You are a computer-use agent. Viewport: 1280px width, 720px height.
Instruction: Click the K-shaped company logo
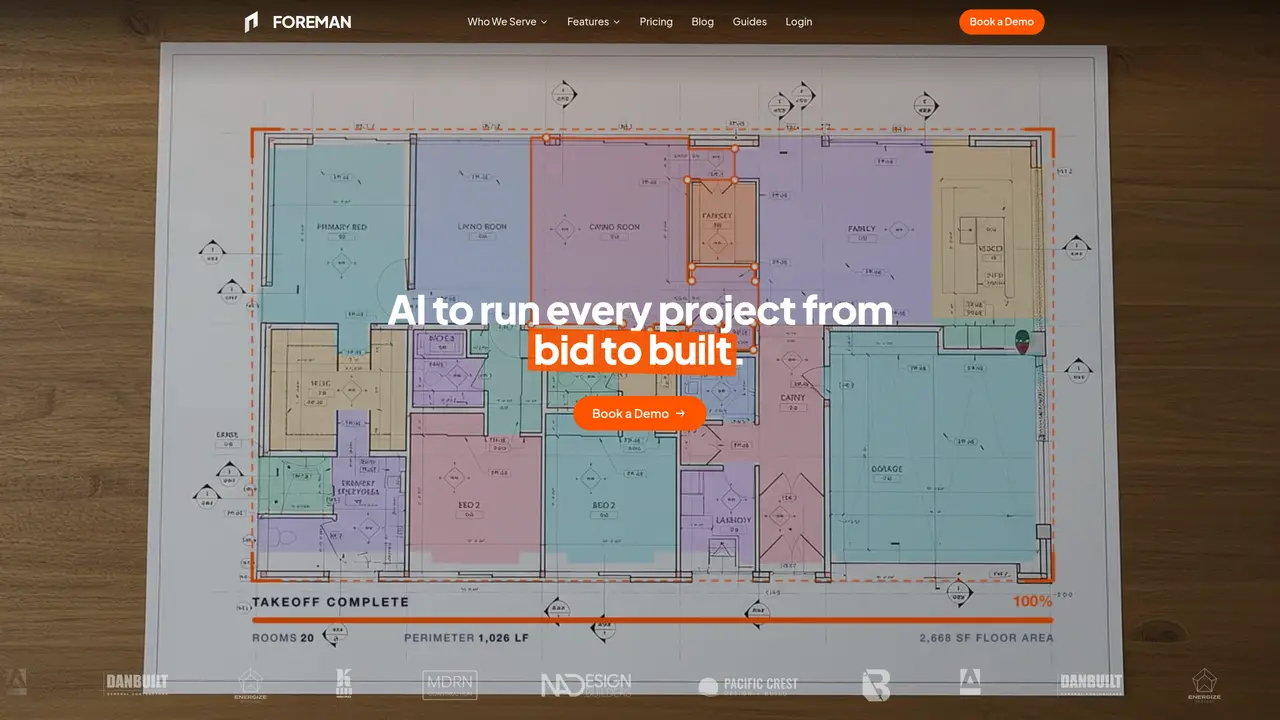coord(343,683)
